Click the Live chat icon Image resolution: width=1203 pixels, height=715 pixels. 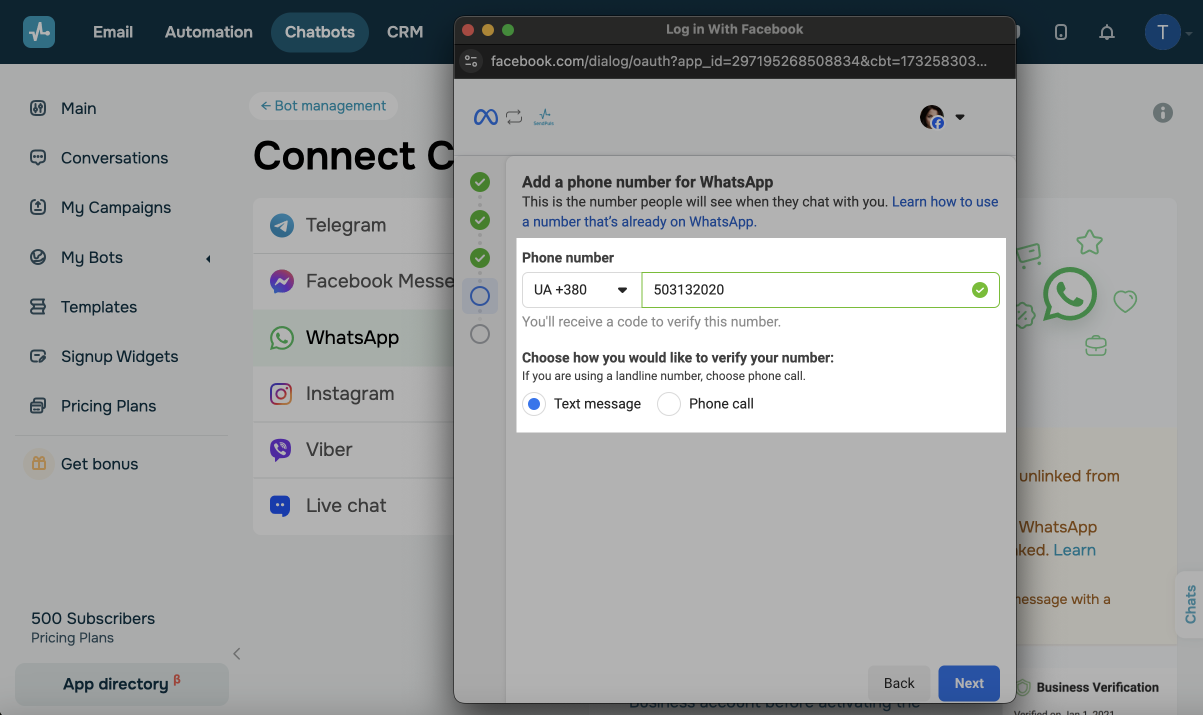coord(281,505)
